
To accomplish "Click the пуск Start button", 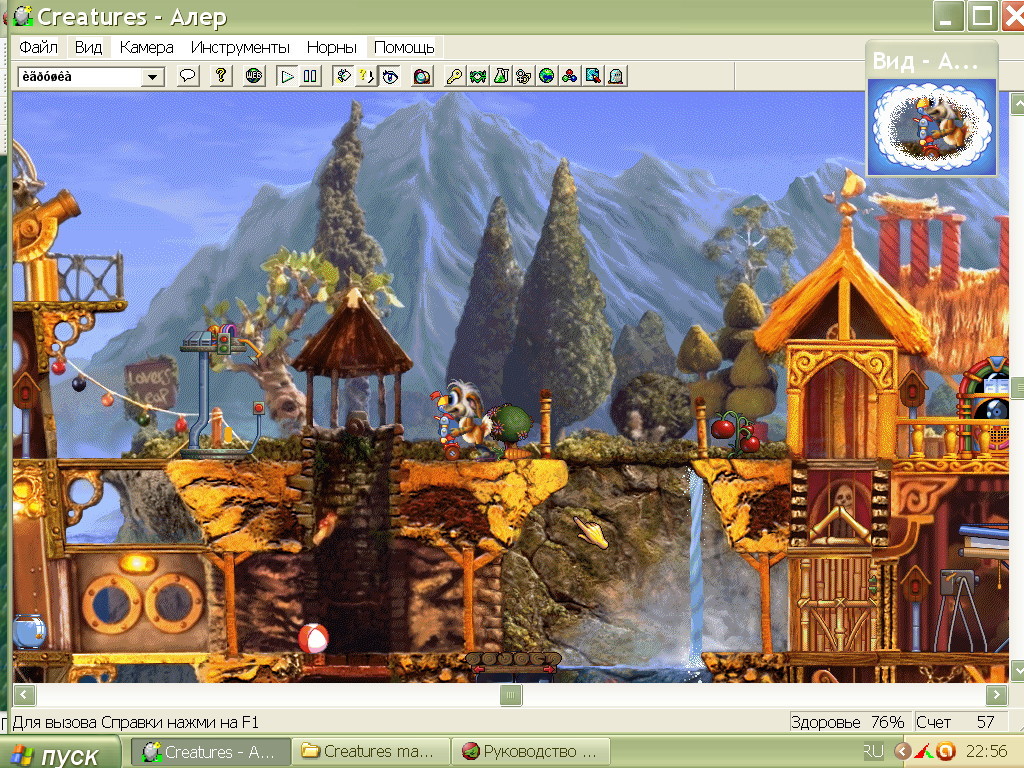I will (x=60, y=754).
